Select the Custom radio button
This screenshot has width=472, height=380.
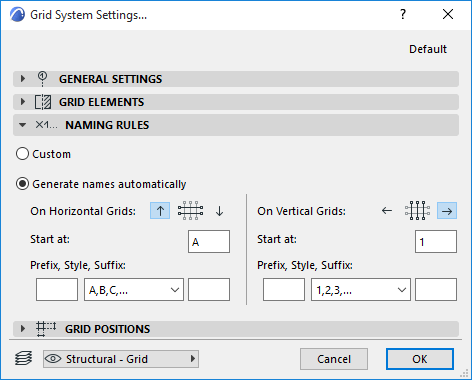(x=22, y=154)
